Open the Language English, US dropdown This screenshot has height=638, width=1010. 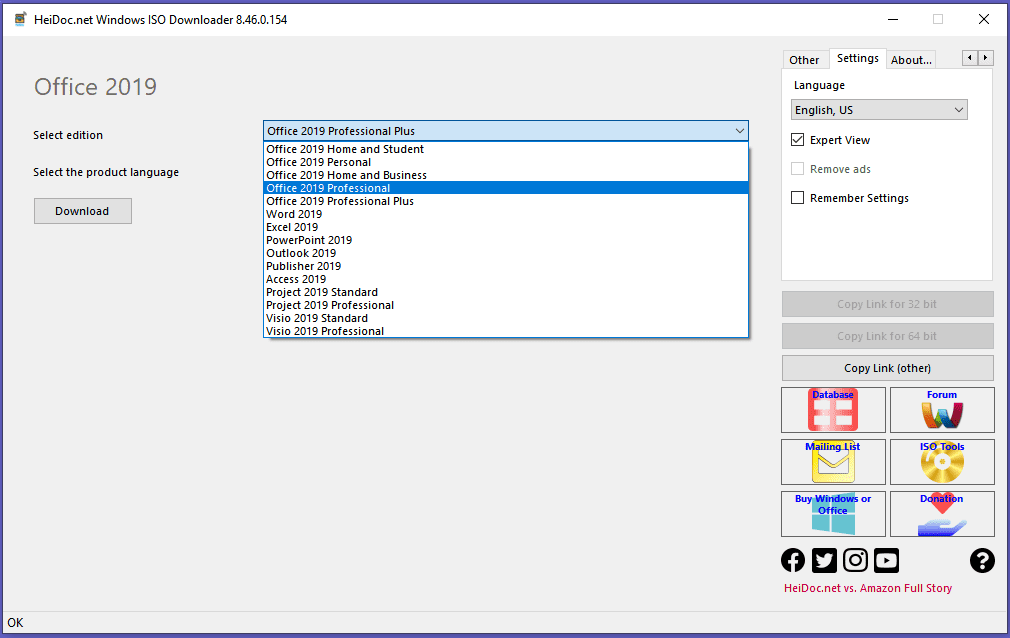[x=879, y=110]
